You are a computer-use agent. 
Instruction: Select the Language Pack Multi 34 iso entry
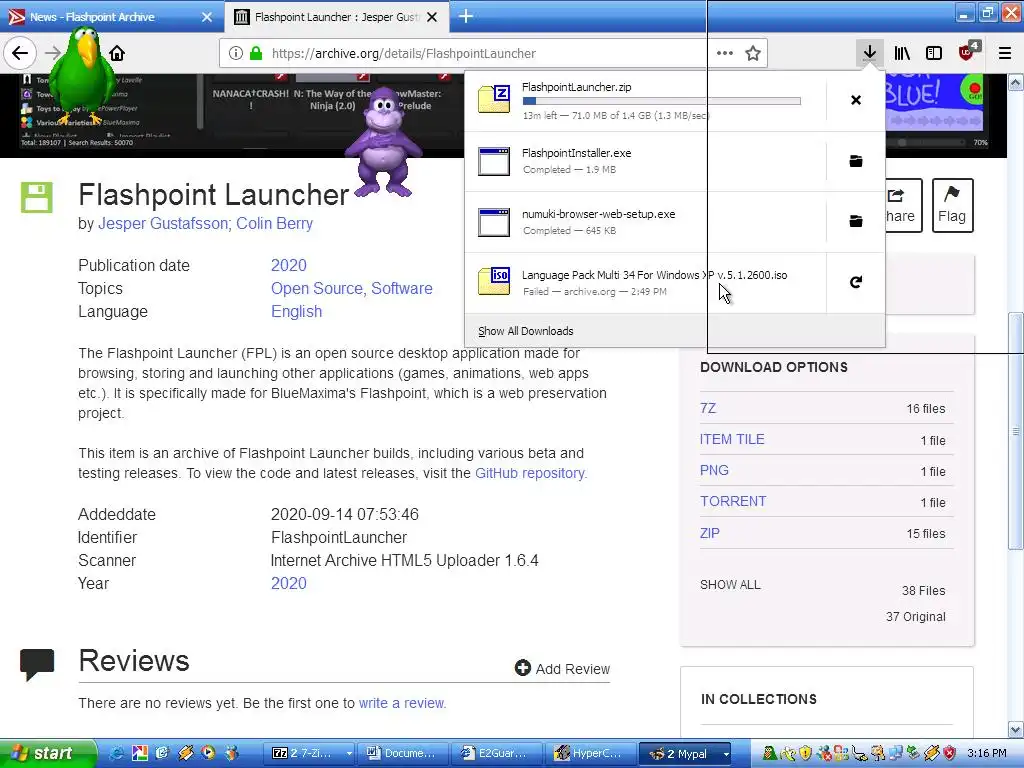point(645,283)
